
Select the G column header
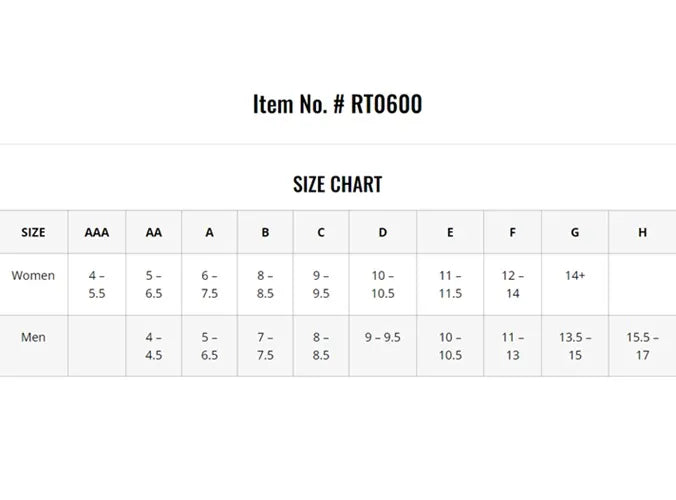point(575,233)
